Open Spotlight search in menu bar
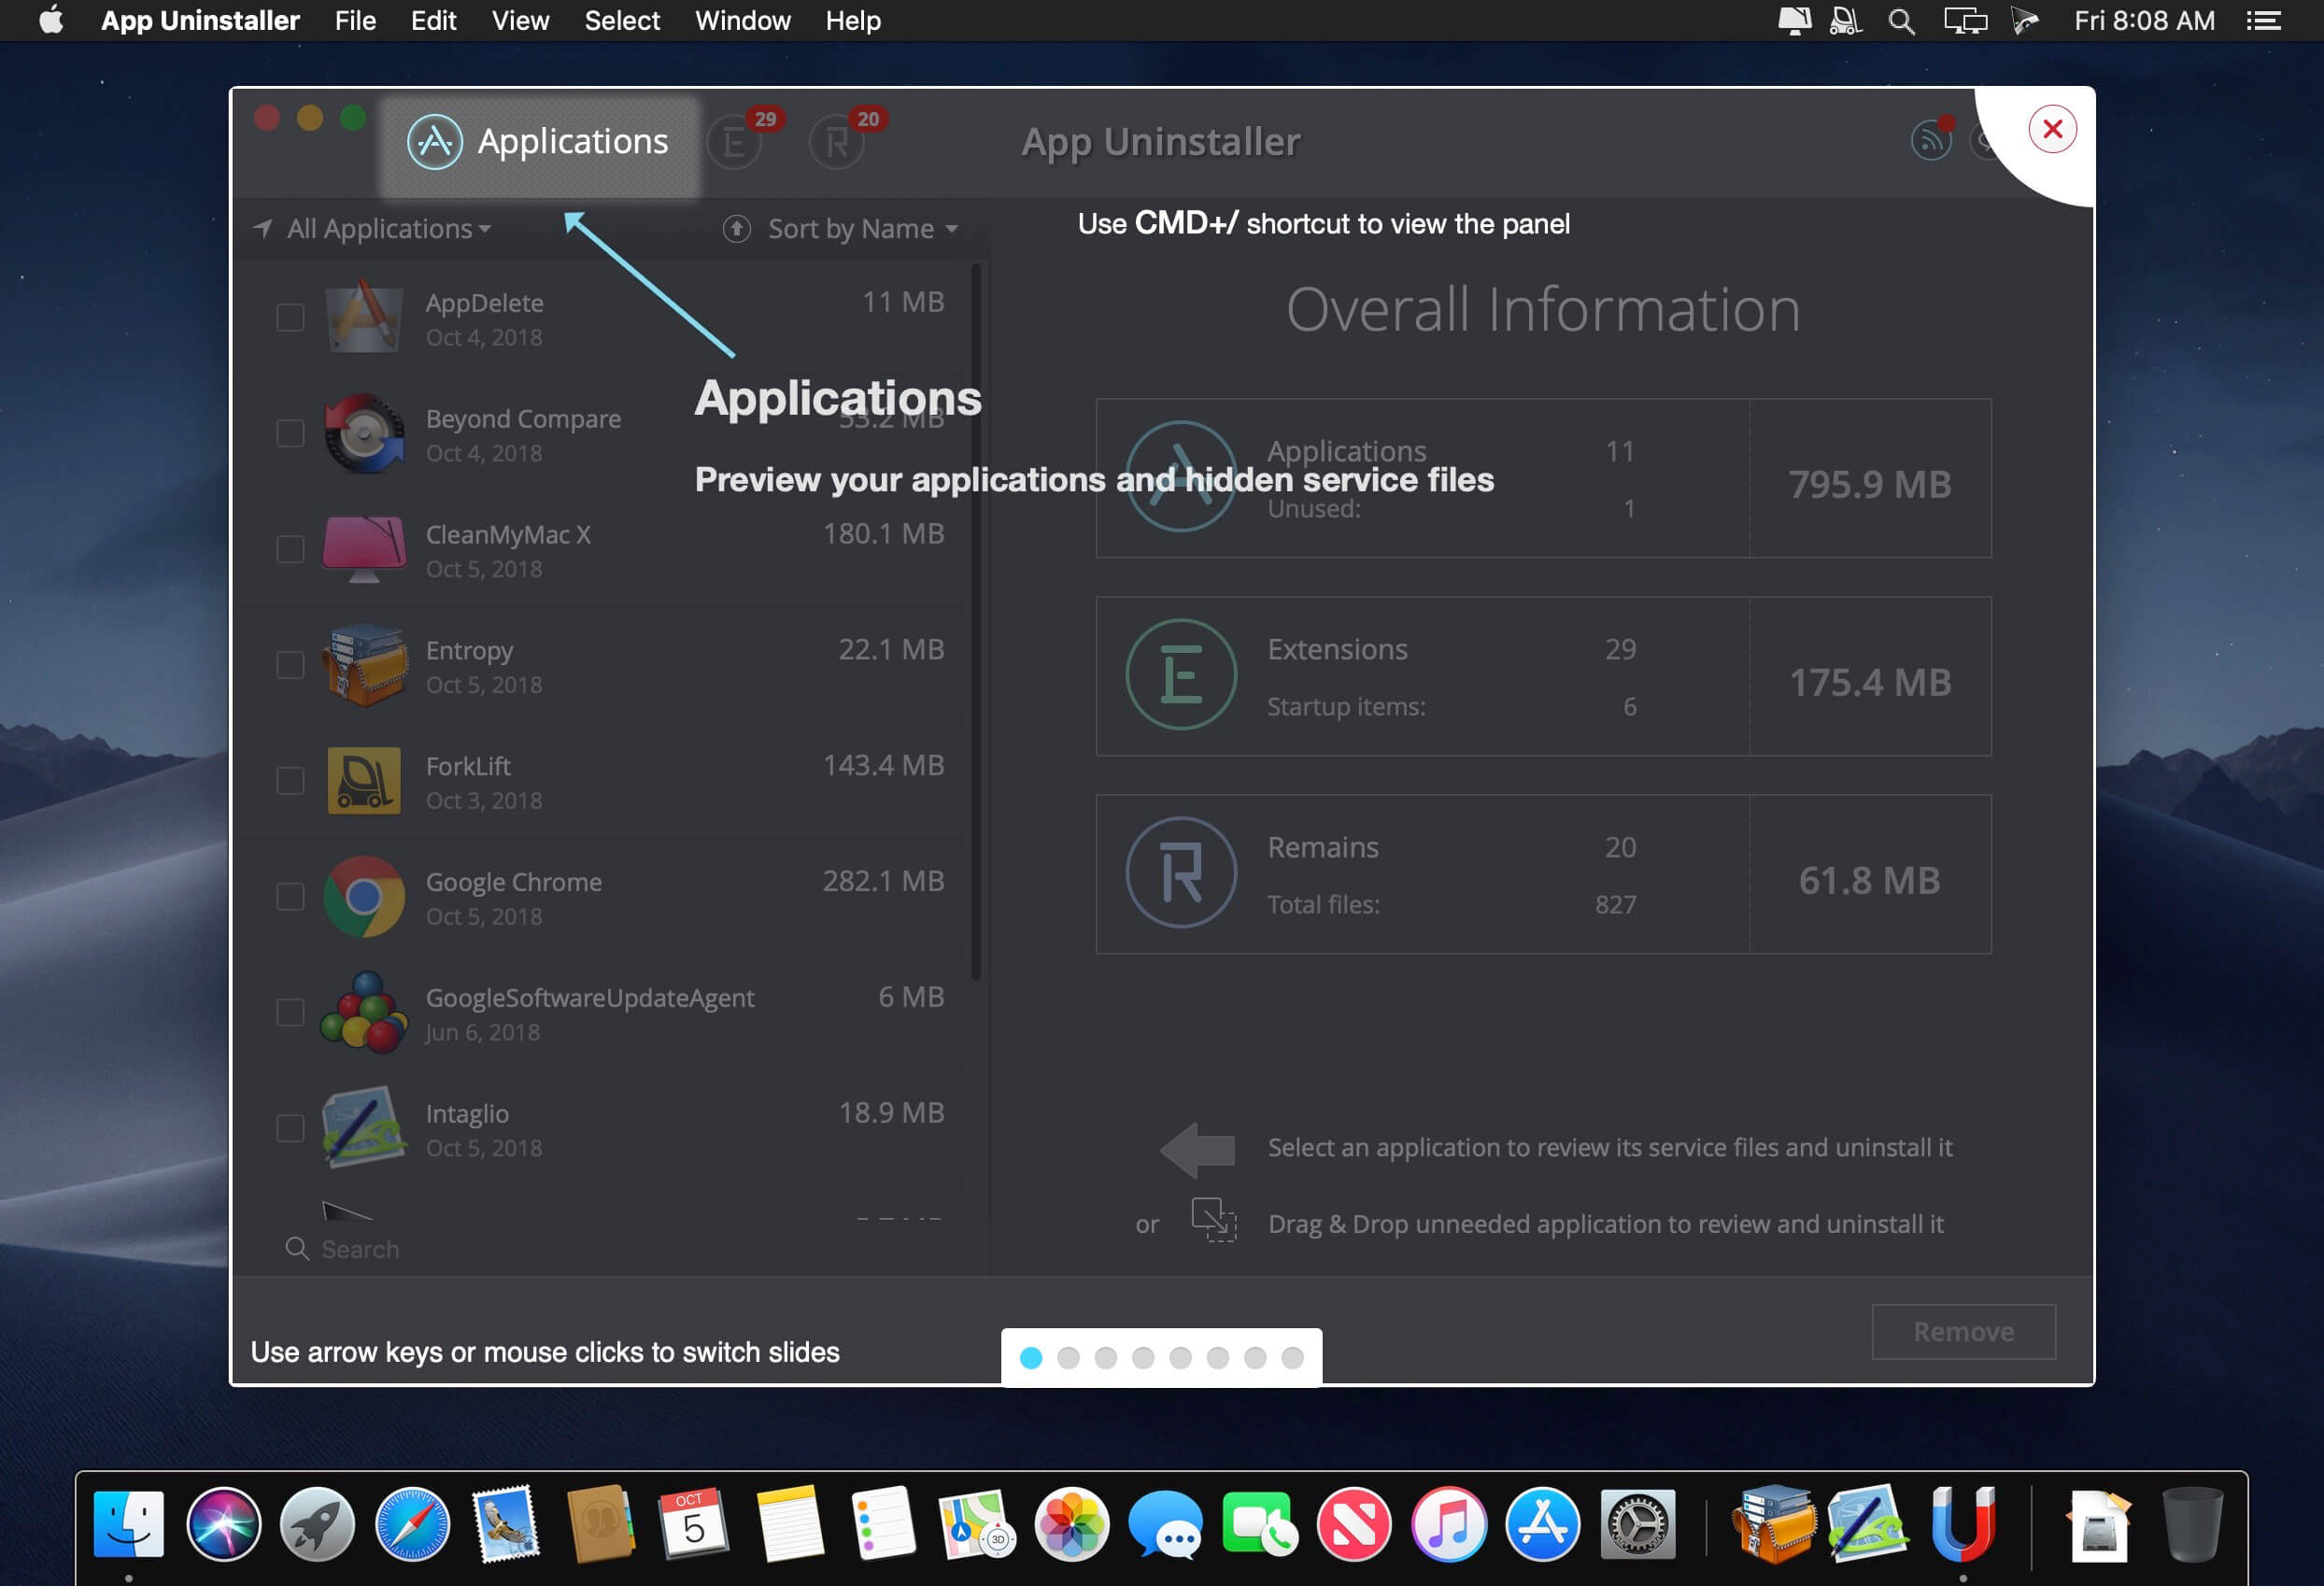This screenshot has height=1586, width=2324. pos(1901,21)
